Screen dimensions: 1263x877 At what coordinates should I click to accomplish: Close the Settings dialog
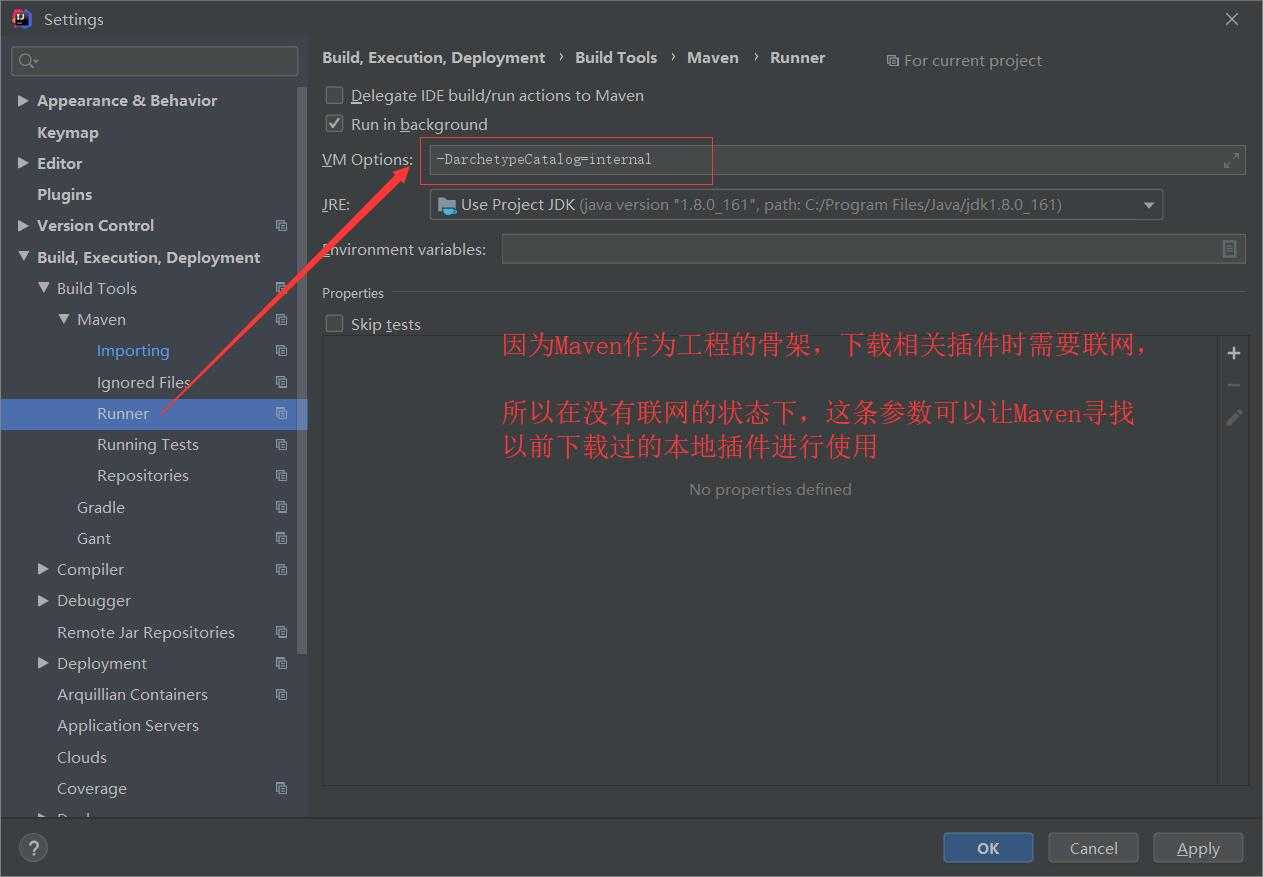(1232, 19)
